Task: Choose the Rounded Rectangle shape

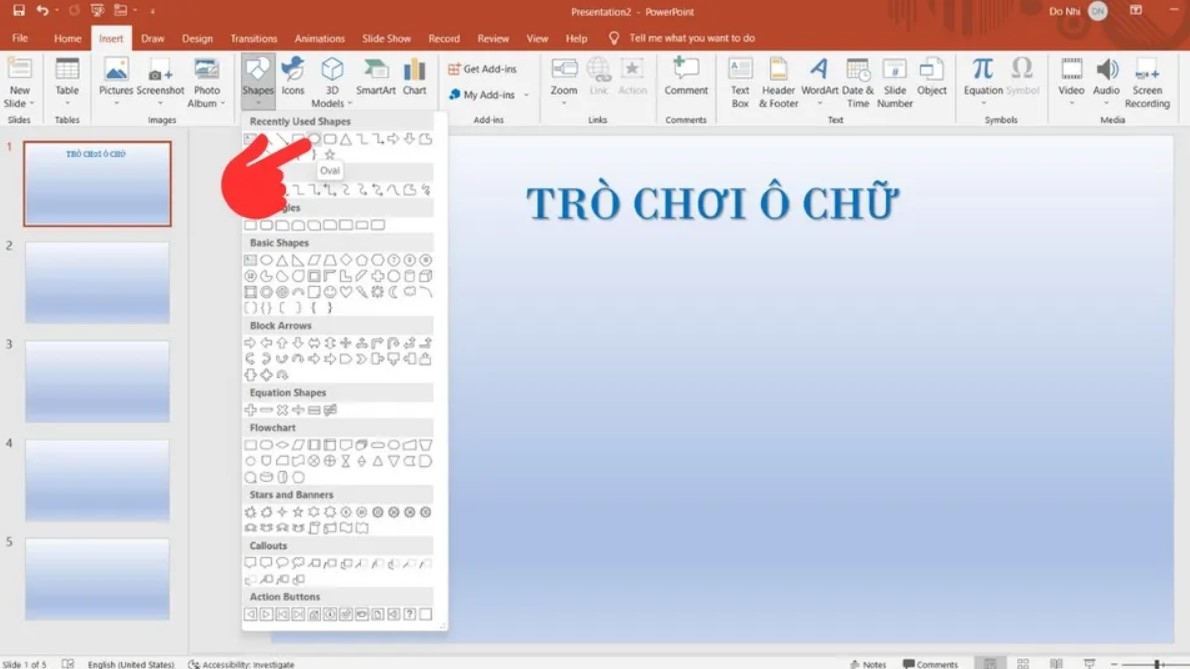Action: (266, 225)
